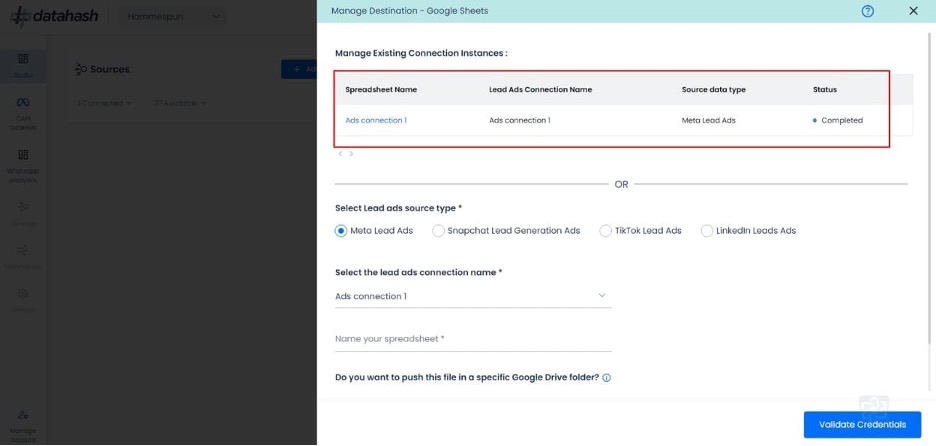The height and width of the screenshot is (446, 936).
Task: Expand the 1 Connected sources filter
Action: [105, 103]
